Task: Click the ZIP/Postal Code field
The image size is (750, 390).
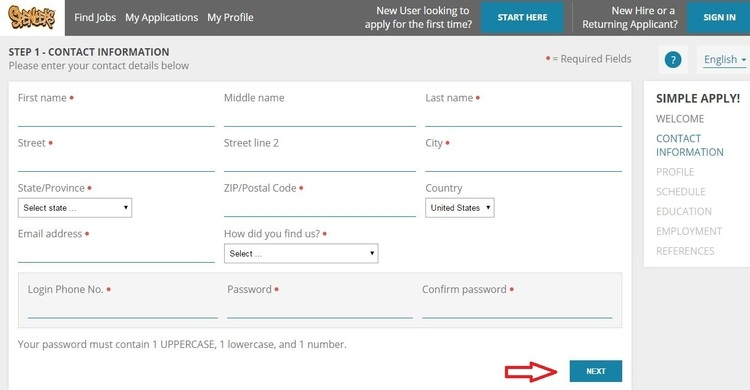Action: pyautogui.click(x=320, y=208)
